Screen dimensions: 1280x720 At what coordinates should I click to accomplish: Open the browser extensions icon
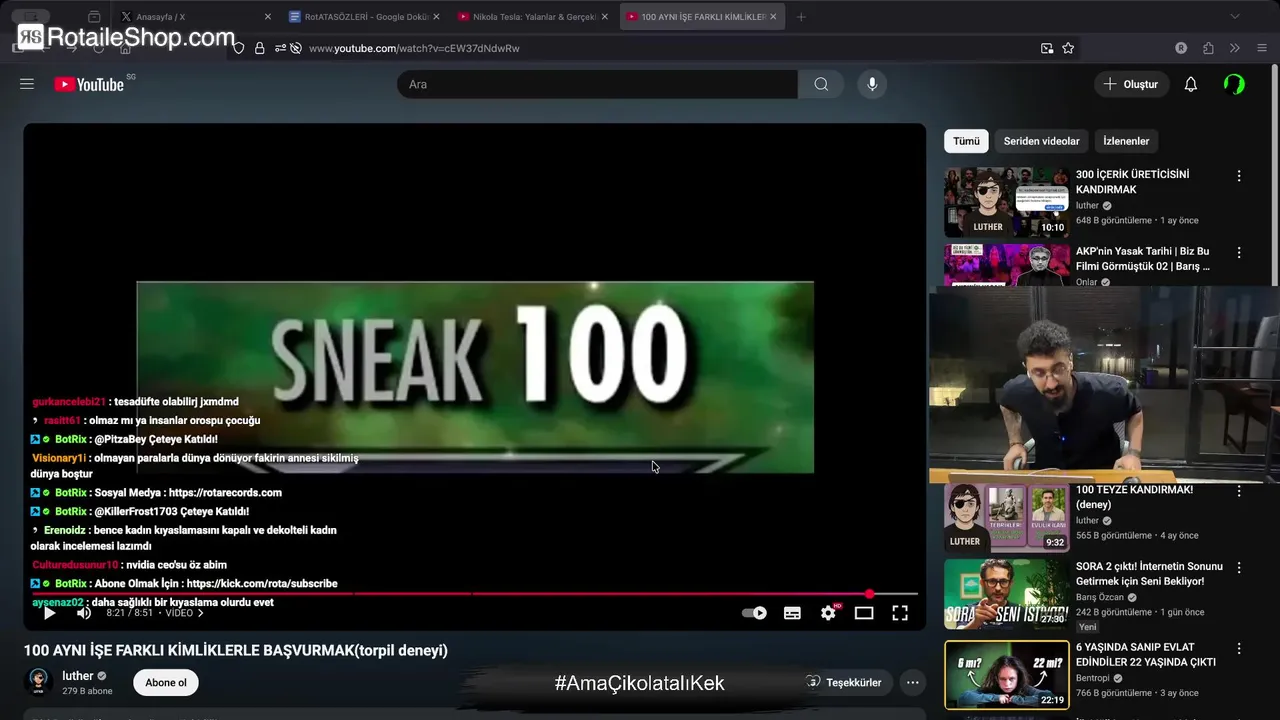(1208, 48)
